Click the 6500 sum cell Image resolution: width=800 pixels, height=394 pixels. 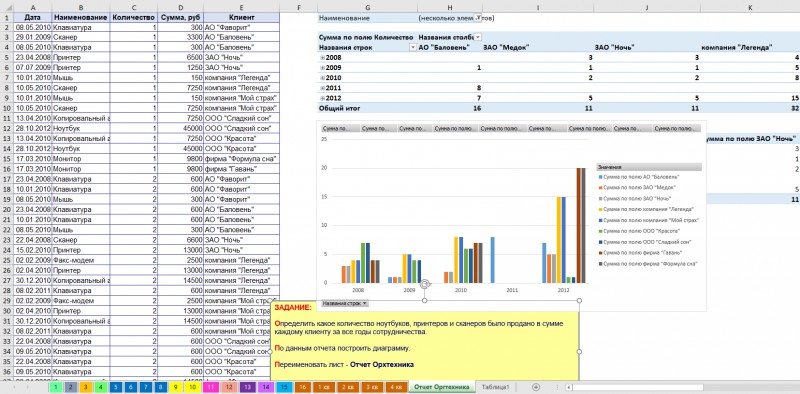click(x=180, y=58)
